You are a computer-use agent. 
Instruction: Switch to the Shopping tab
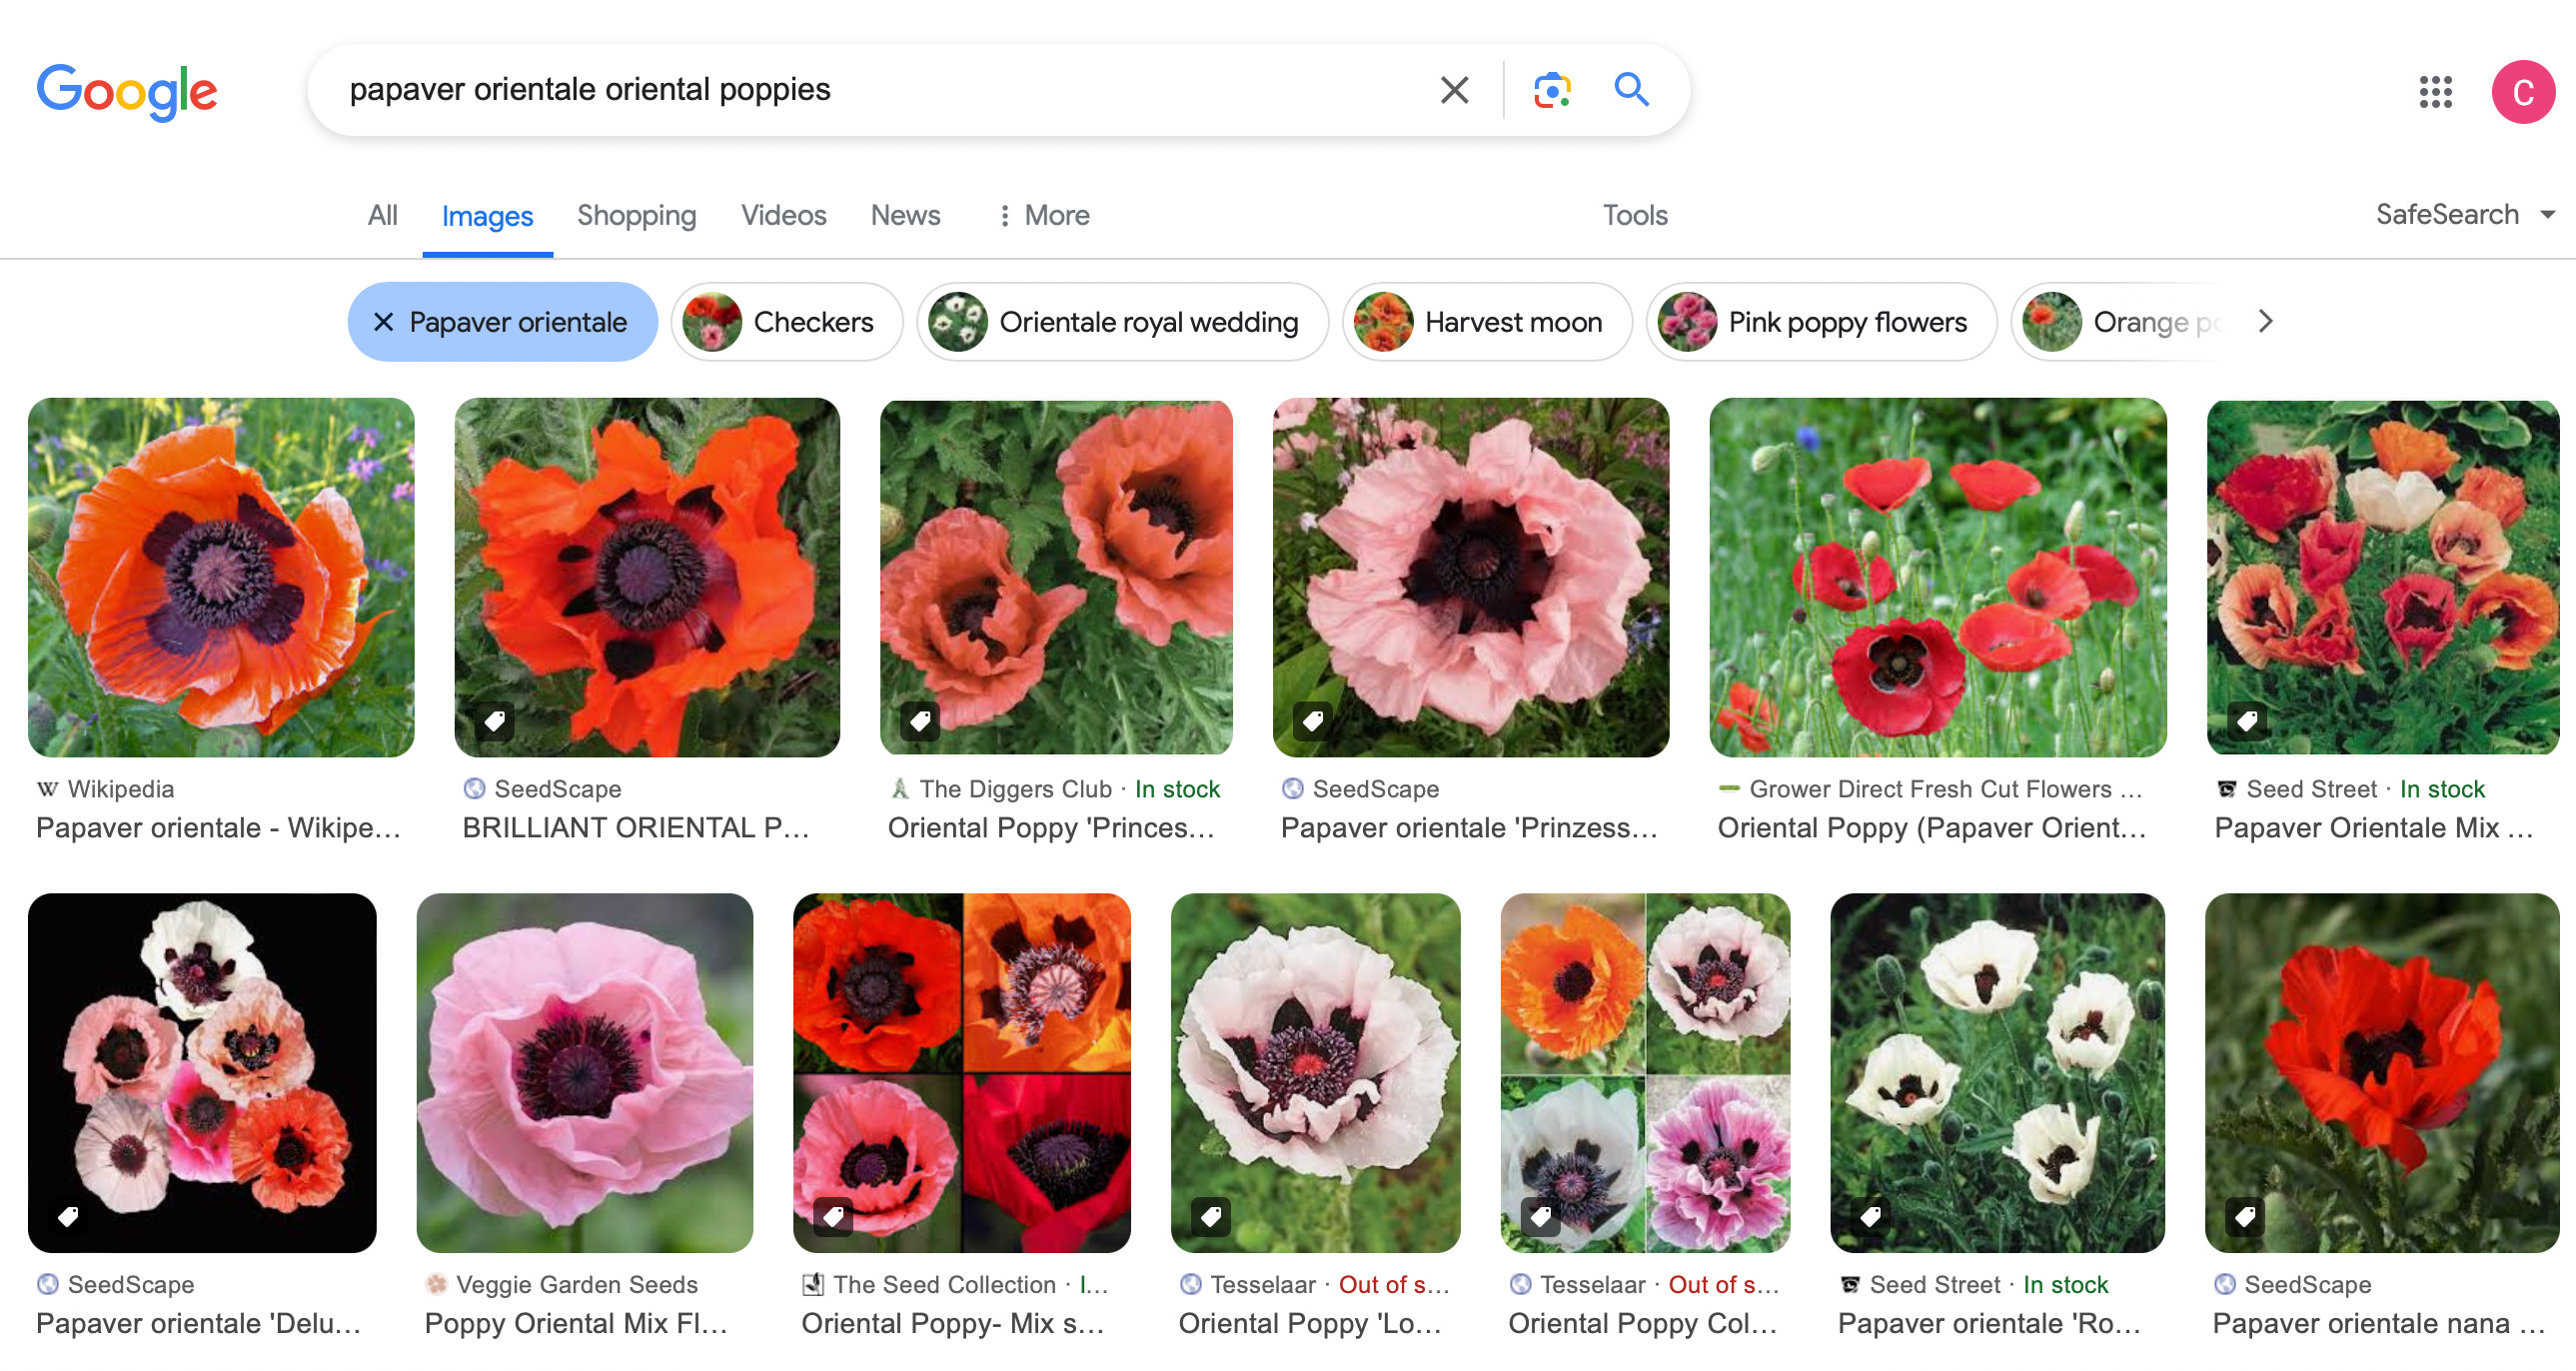tap(636, 215)
